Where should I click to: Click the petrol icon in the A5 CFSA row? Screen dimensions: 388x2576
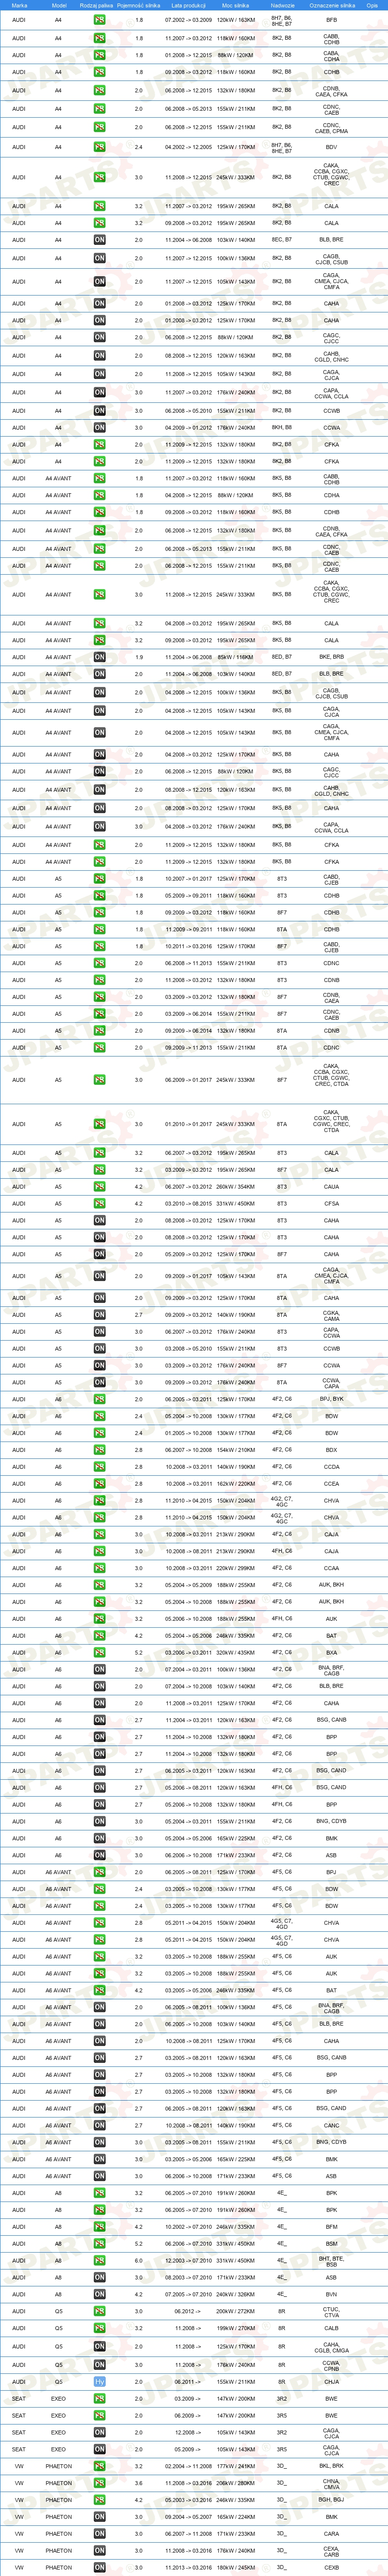99,1204
